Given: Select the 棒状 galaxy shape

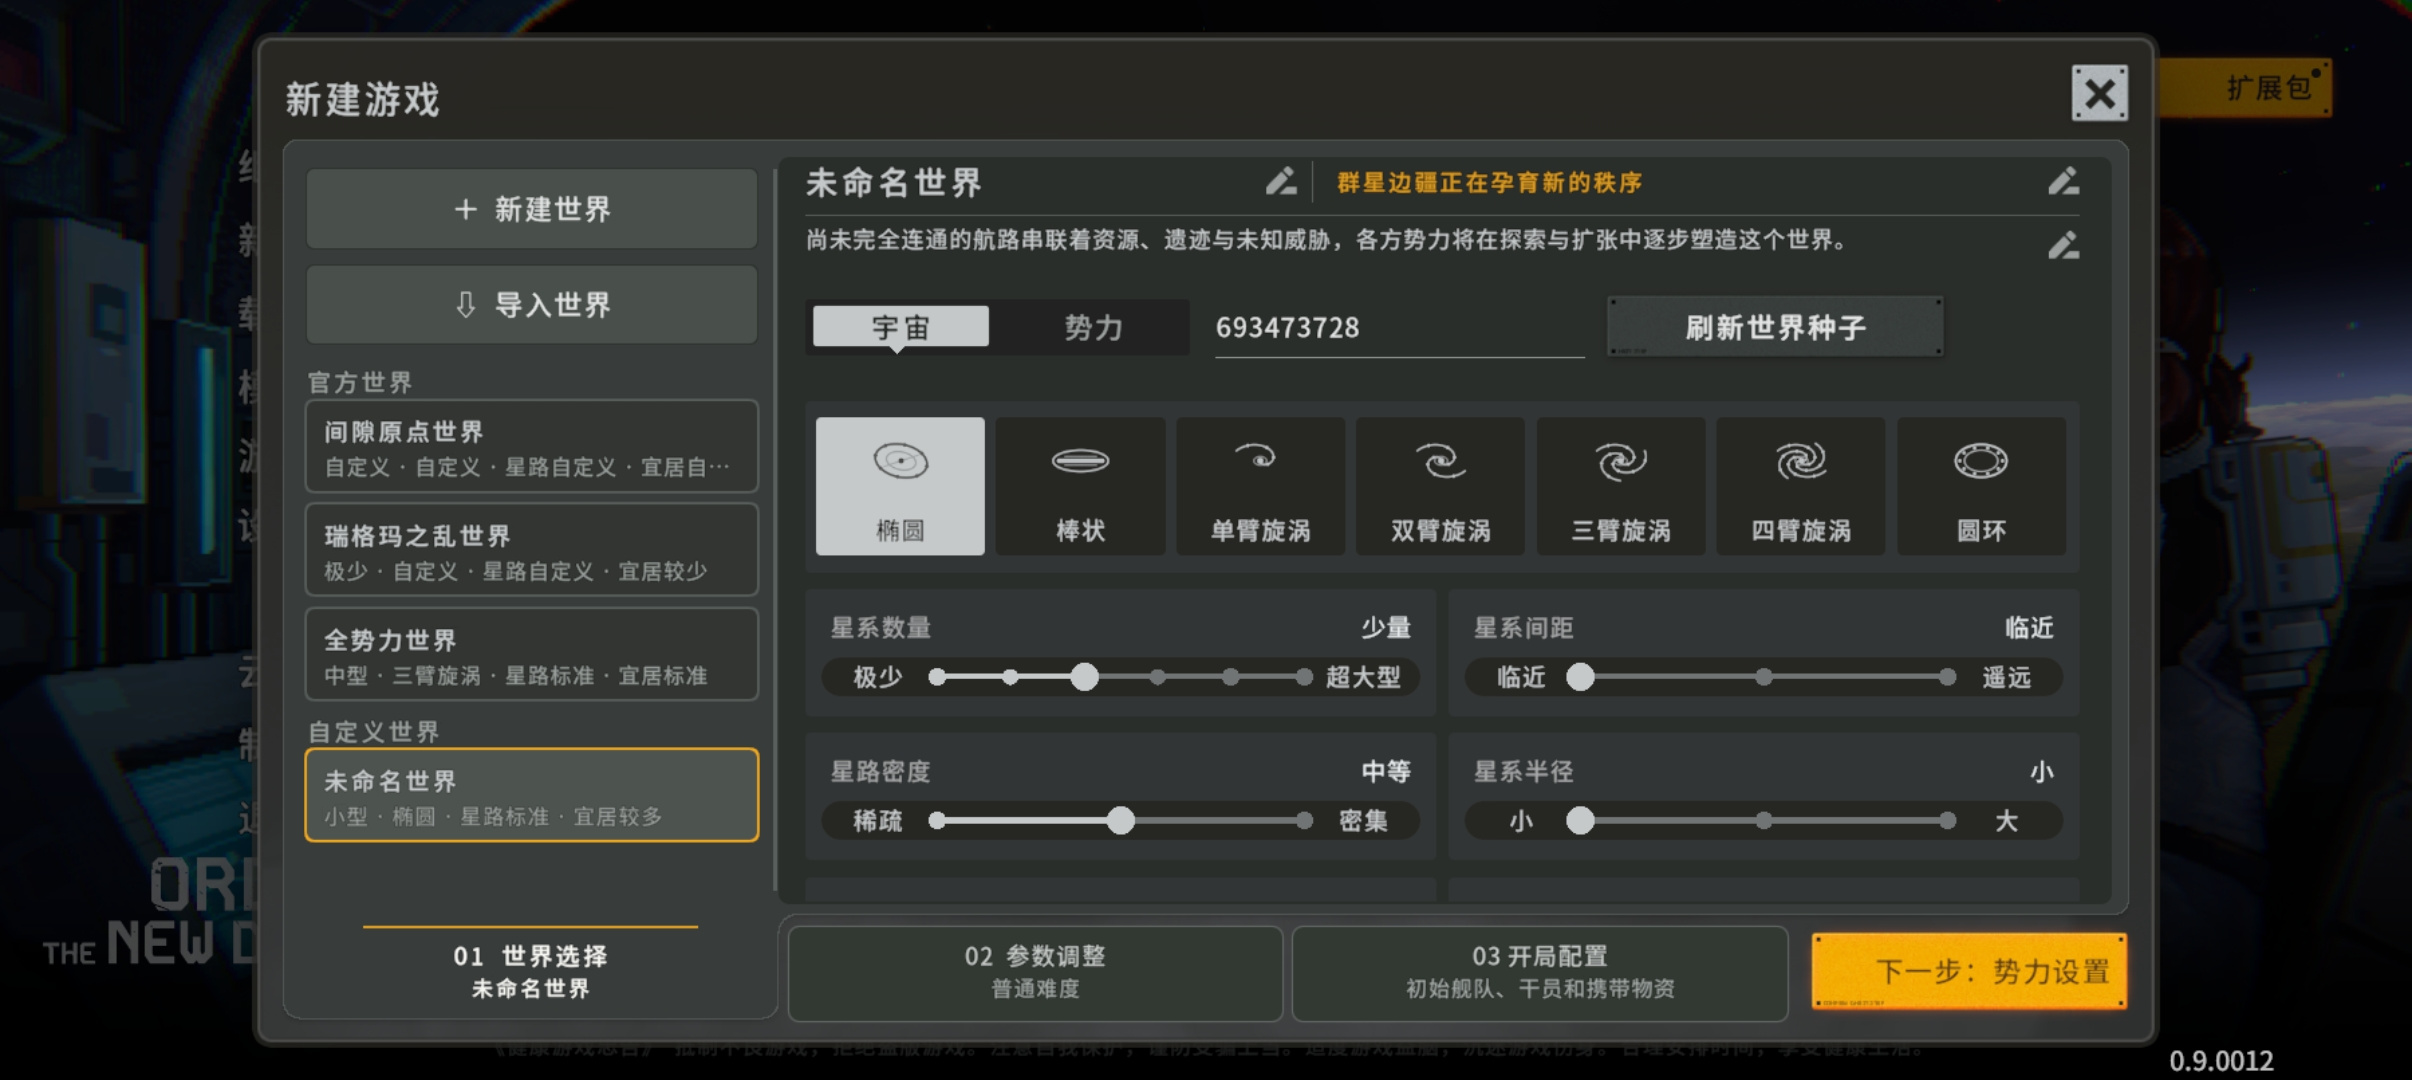Looking at the screenshot, I should pyautogui.click(x=1080, y=486).
